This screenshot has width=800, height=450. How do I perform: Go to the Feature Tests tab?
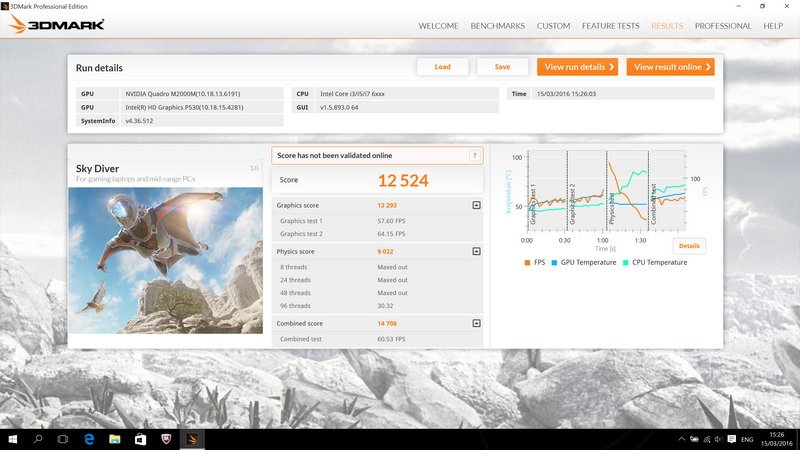[610, 26]
